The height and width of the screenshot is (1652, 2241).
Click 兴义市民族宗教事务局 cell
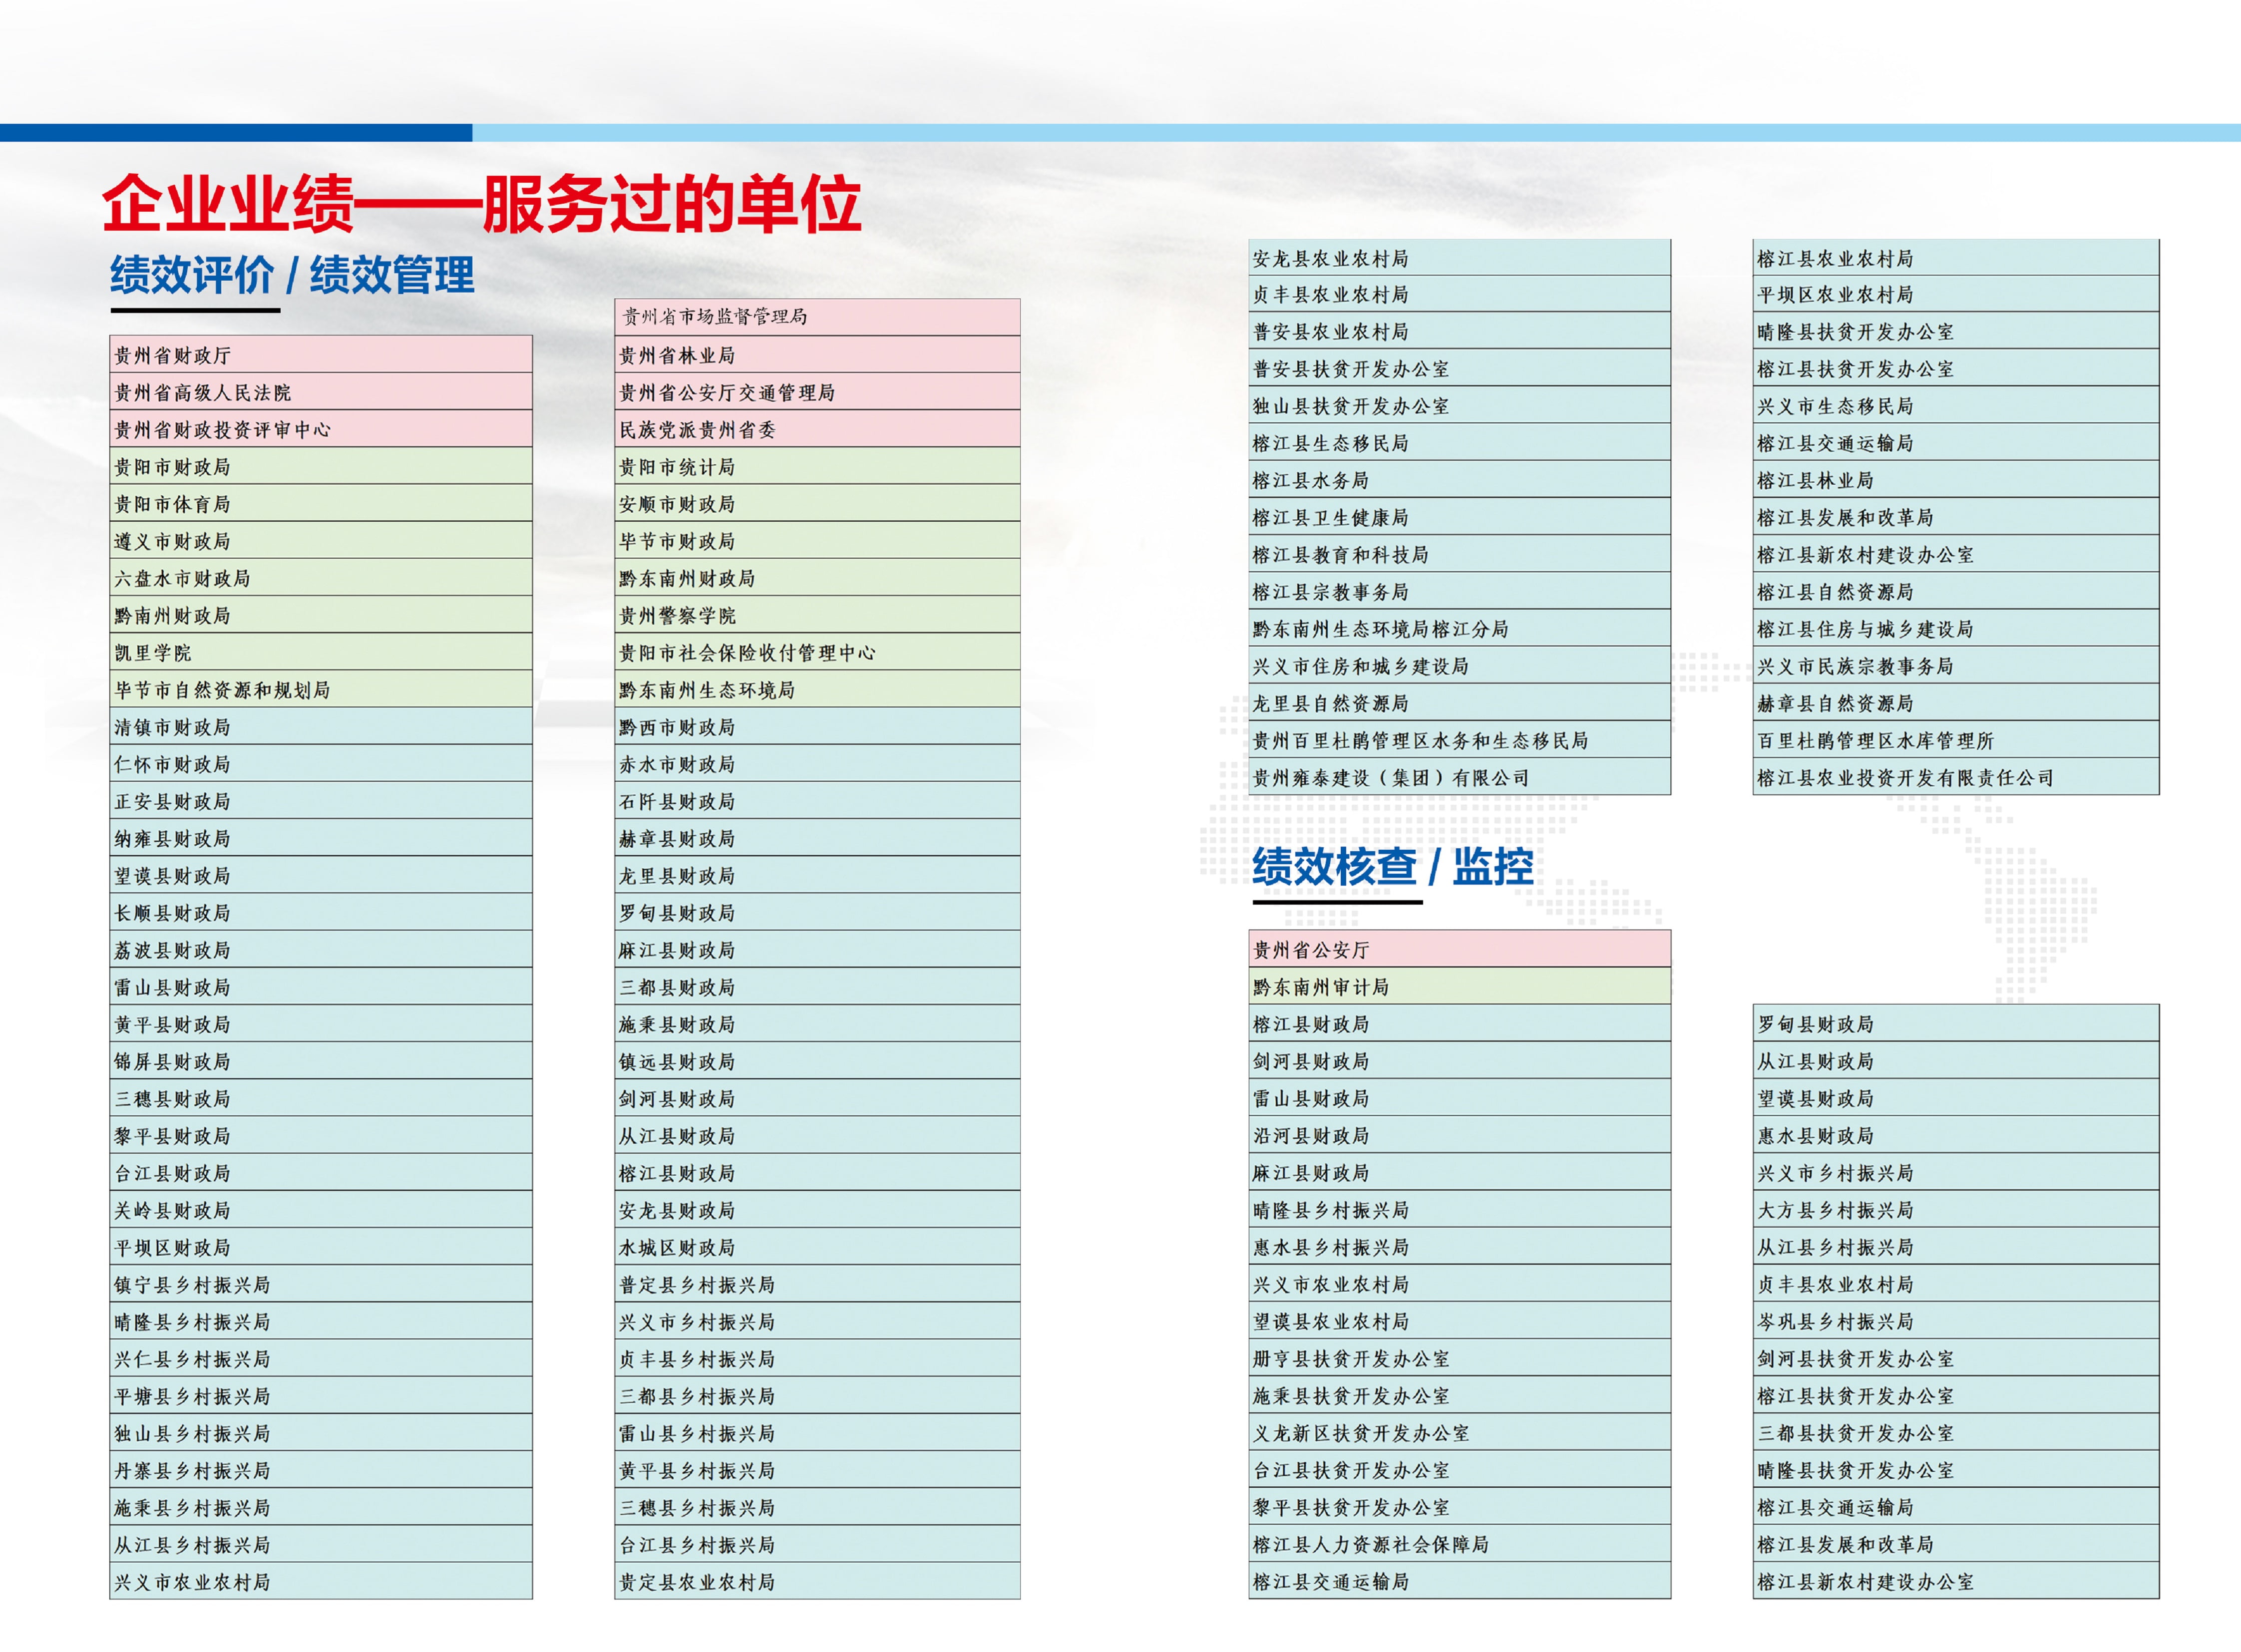tap(1956, 666)
